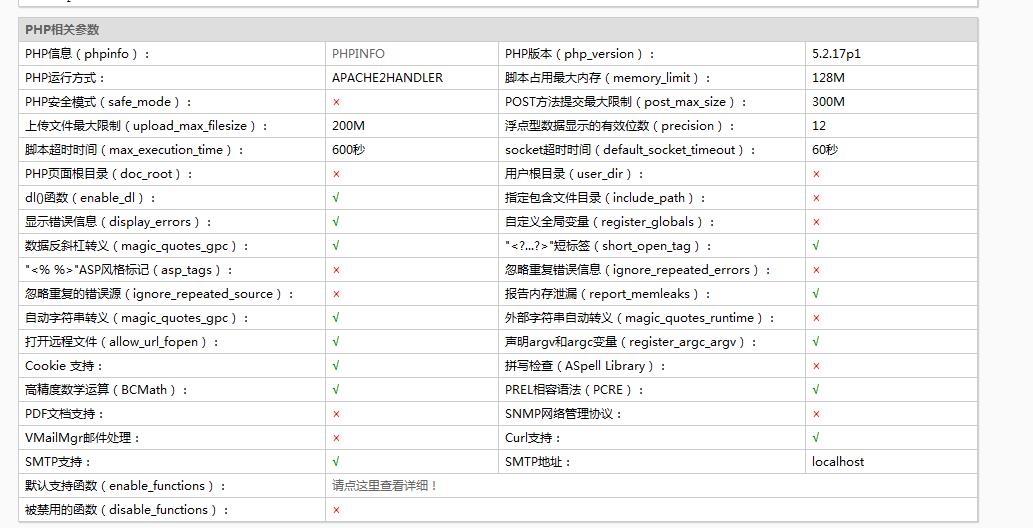Click the PHP运行方式 label
The width and height of the screenshot is (1033, 528).
(65, 78)
